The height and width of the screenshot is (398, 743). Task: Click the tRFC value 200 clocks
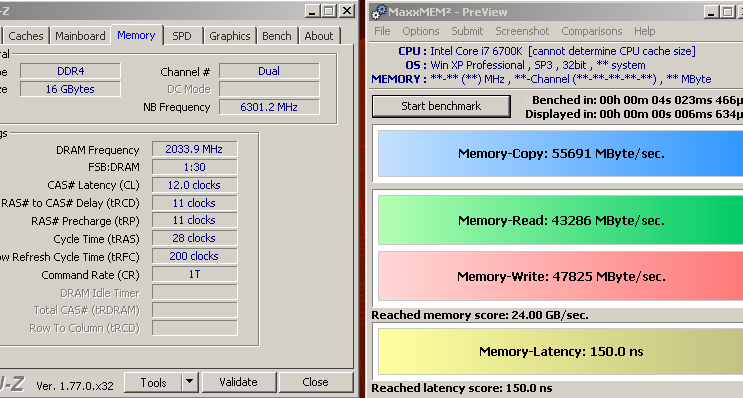(x=194, y=256)
